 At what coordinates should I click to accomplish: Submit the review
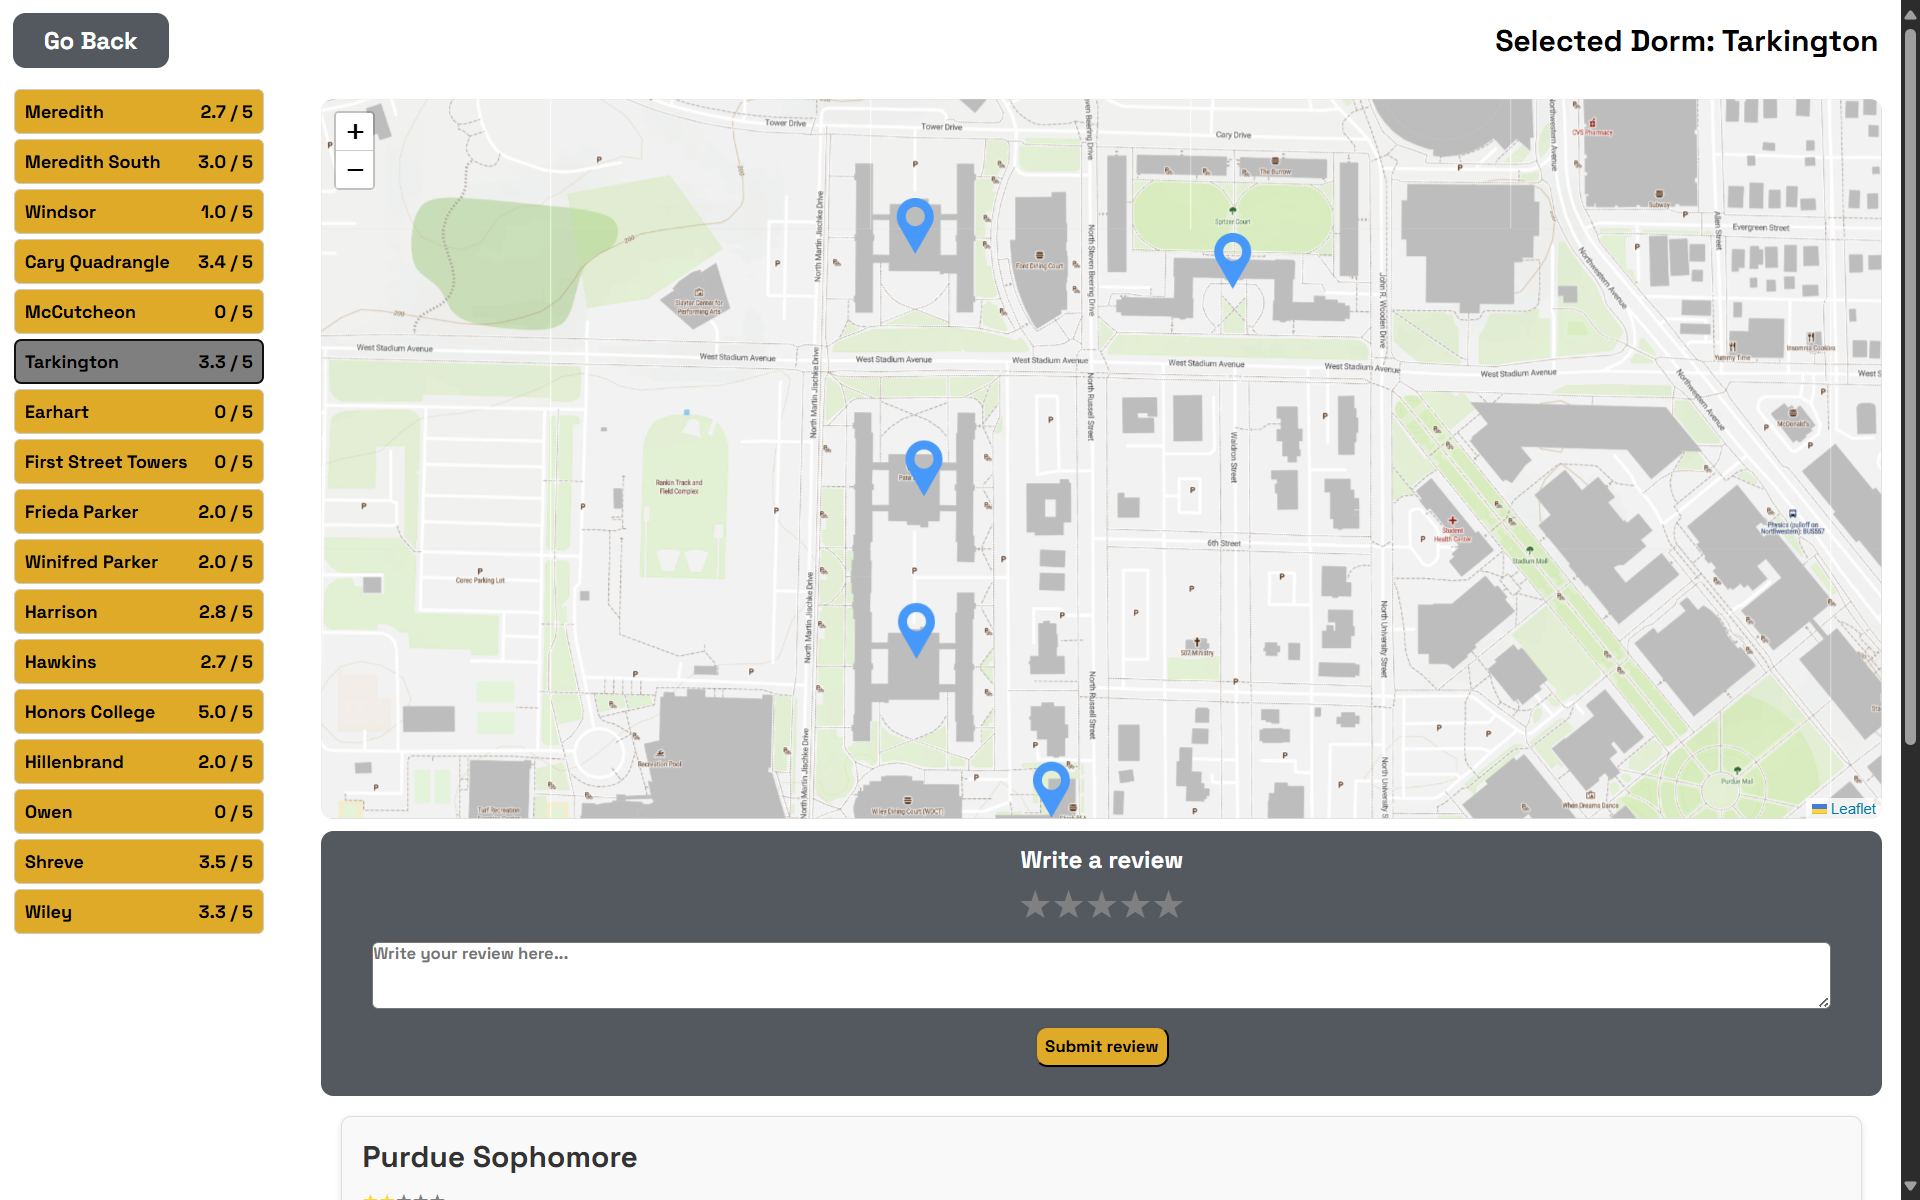[x=1101, y=1046]
